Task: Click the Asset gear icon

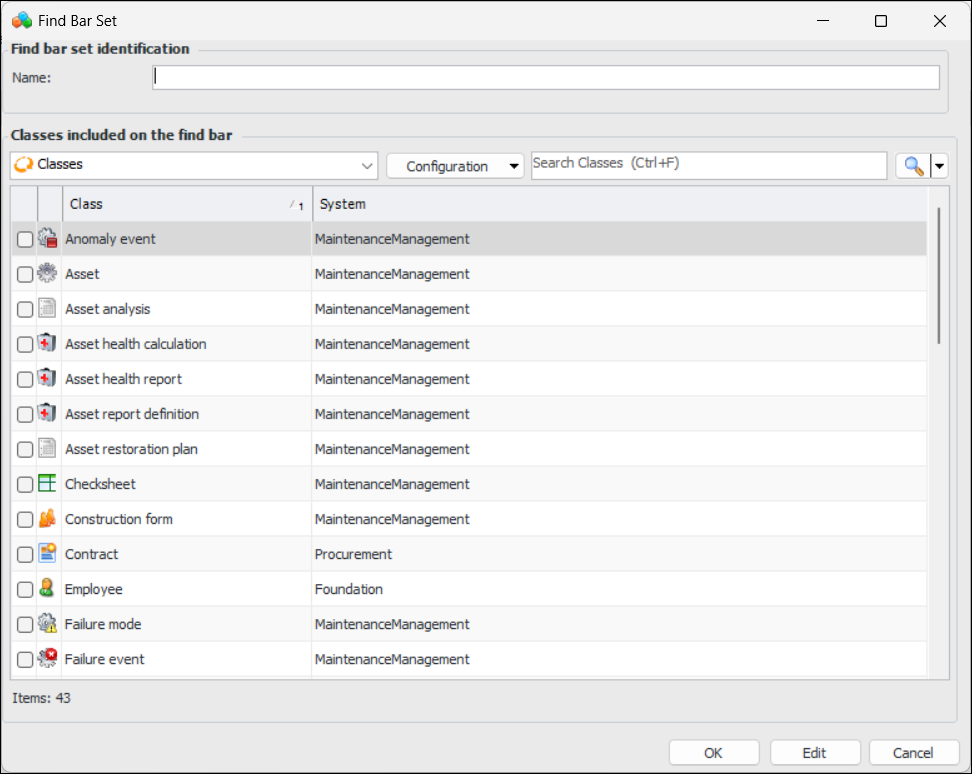Action: click(x=47, y=274)
